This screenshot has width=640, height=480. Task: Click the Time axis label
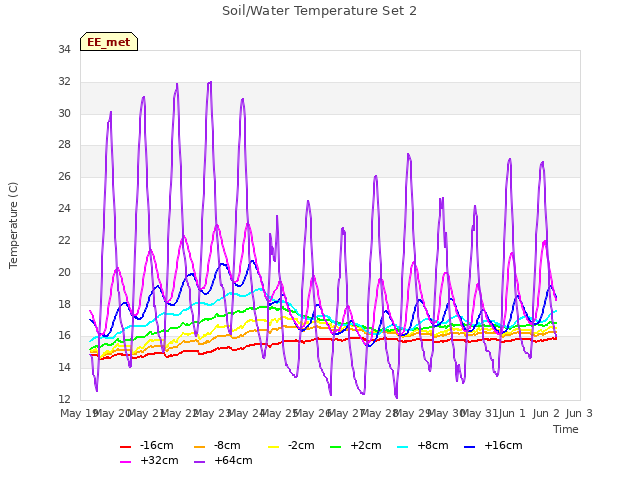[566, 429]
